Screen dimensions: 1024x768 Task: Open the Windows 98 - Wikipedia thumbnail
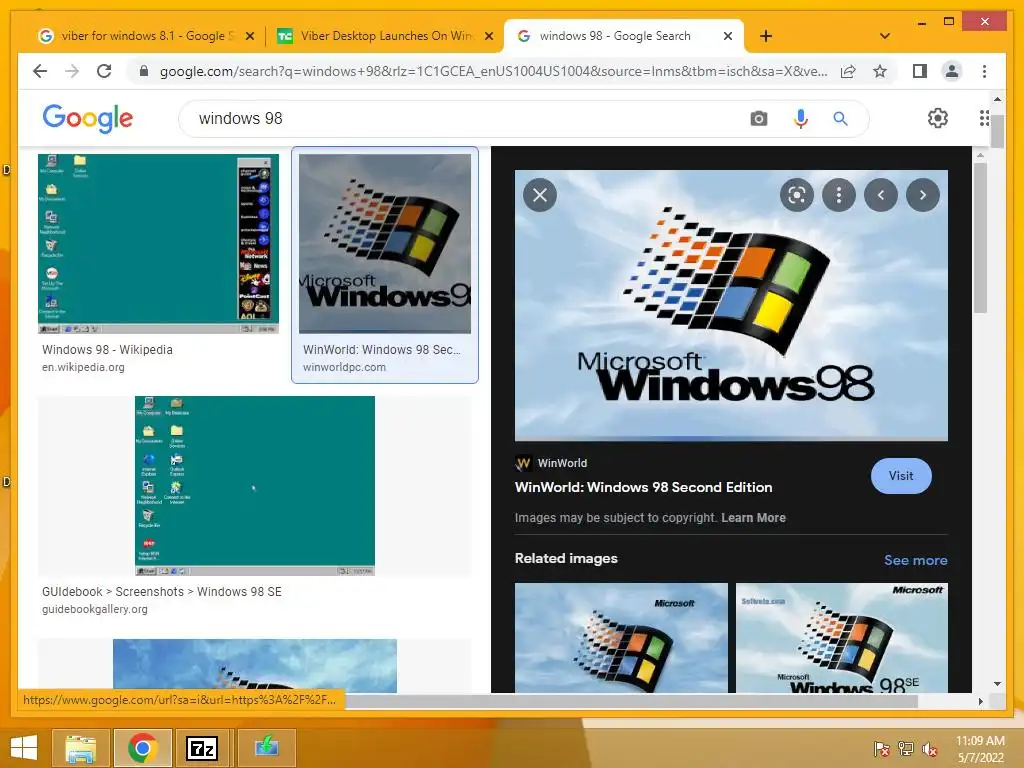click(158, 244)
